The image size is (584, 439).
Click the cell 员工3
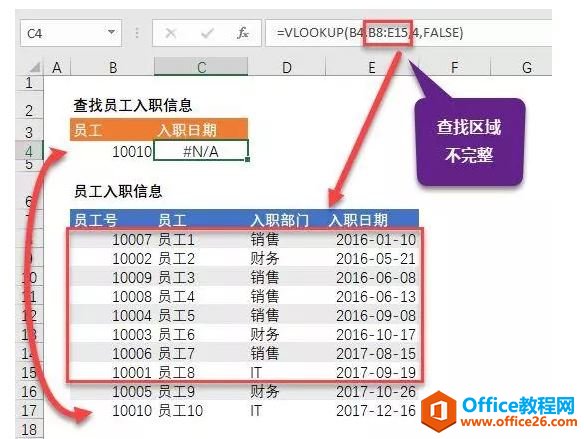(x=176, y=277)
